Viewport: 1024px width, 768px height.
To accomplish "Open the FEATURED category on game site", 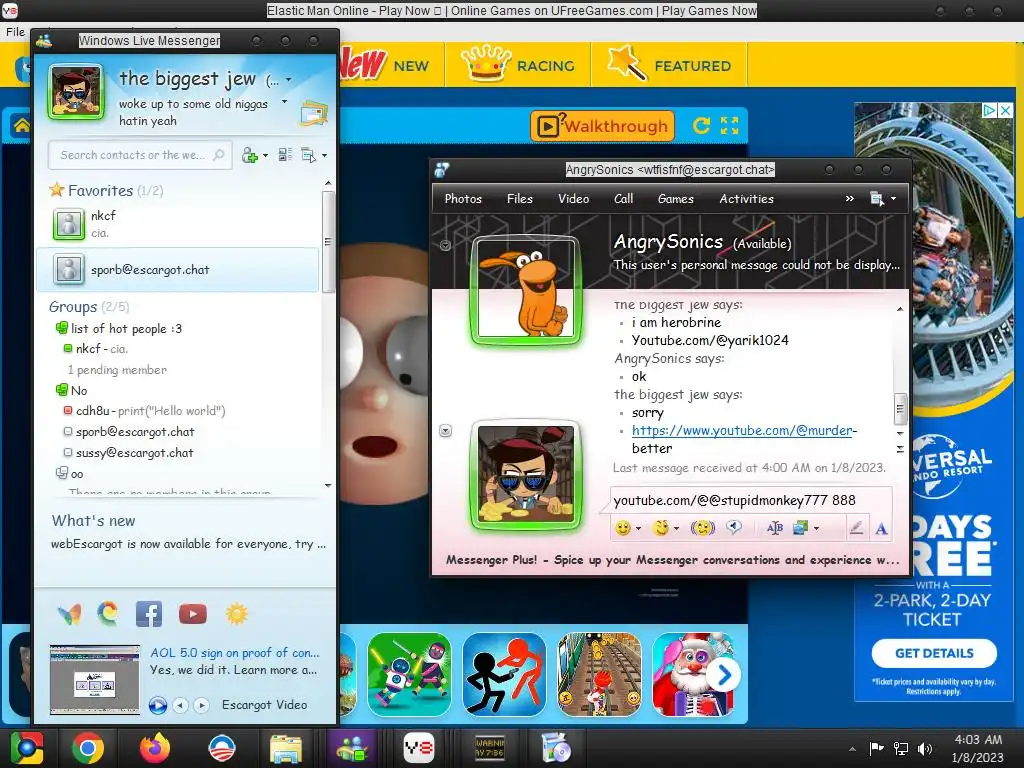I will tap(669, 65).
